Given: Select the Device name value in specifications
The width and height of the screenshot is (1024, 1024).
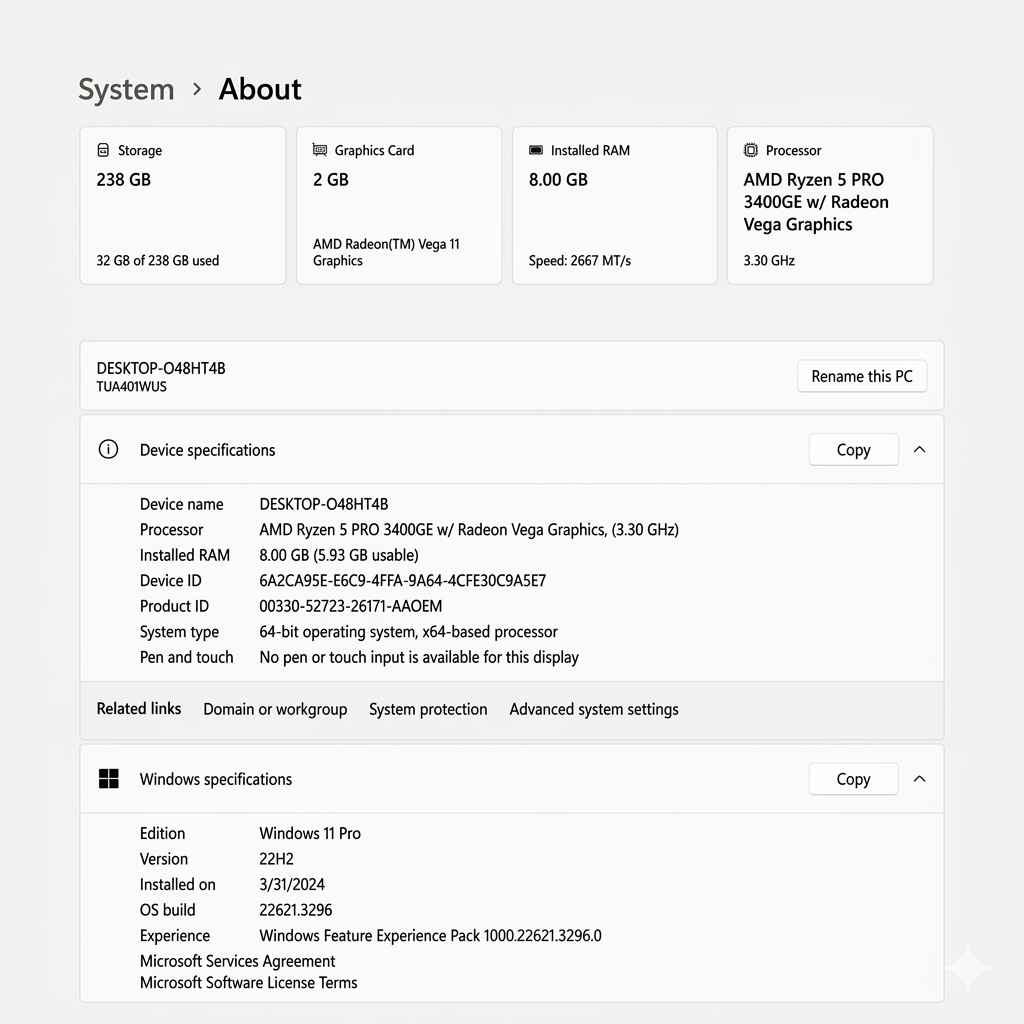Looking at the screenshot, I should click(323, 504).
